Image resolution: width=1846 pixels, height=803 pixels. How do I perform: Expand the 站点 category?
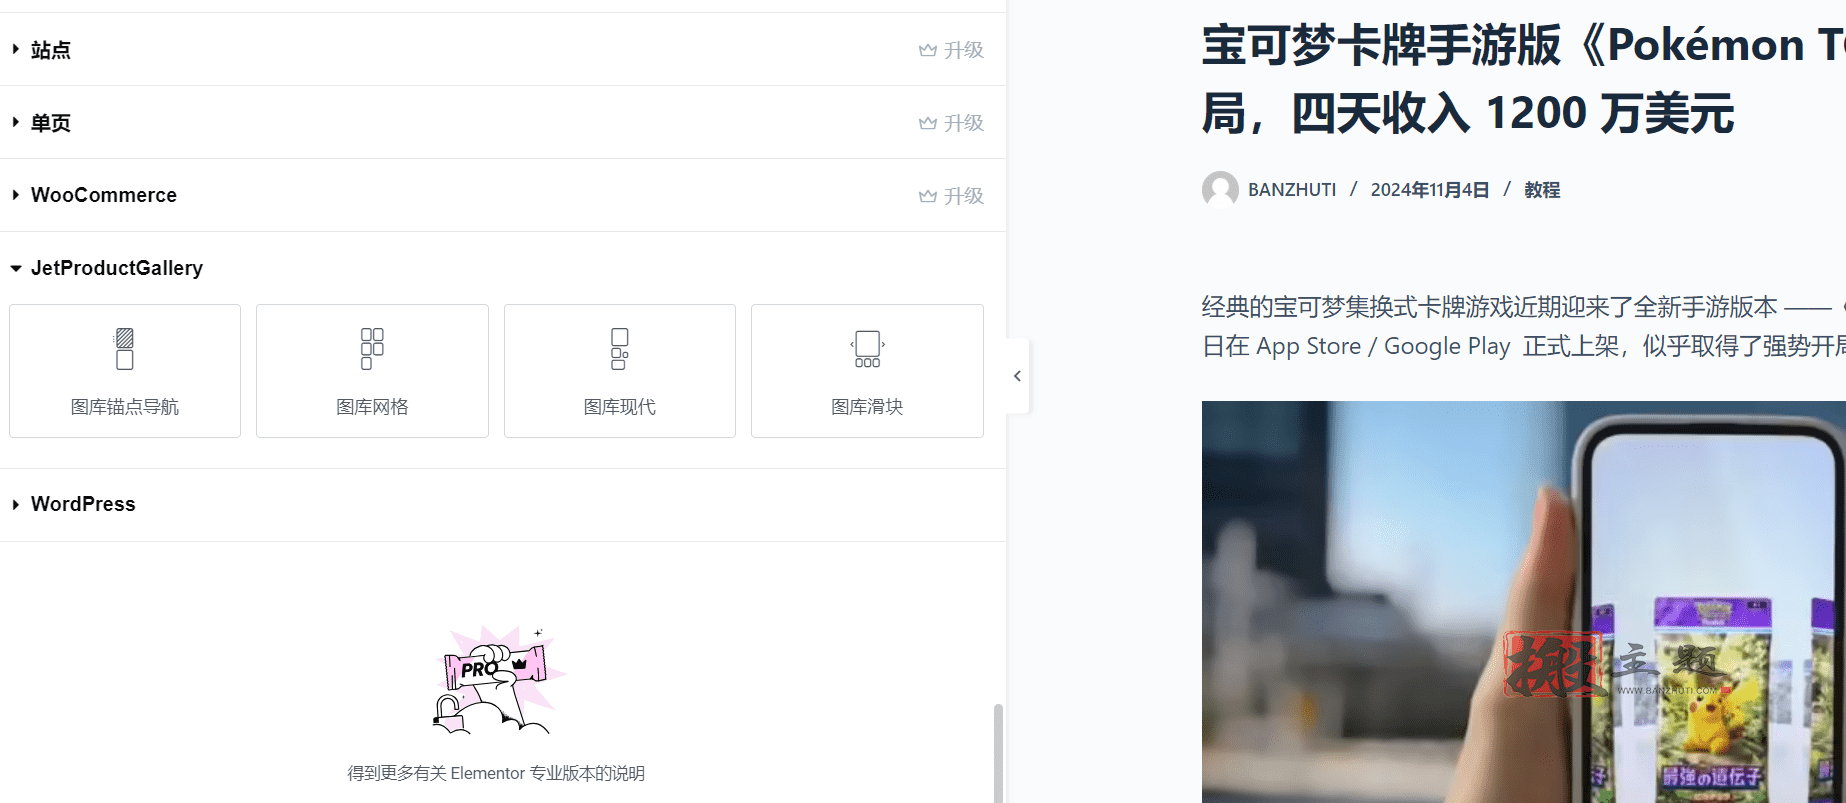coord(502,49)
